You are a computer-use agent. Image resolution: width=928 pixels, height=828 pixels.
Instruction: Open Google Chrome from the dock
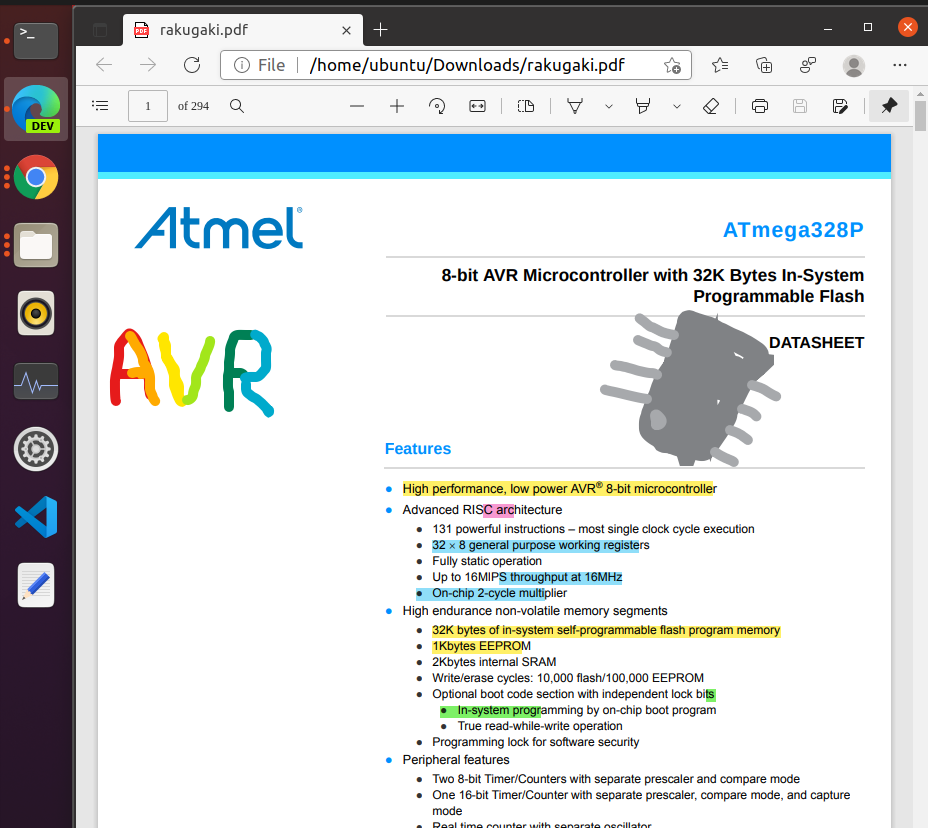[36, 177]
